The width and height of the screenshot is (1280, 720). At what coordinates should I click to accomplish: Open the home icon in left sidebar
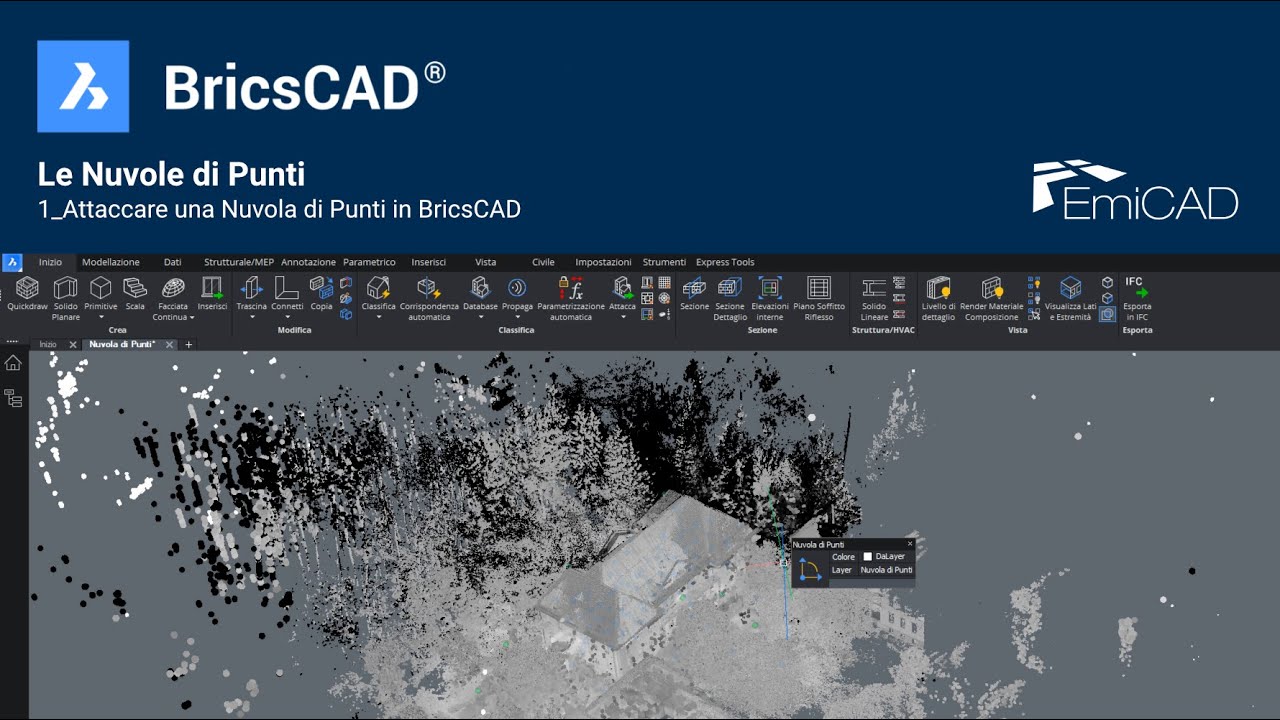13,363
